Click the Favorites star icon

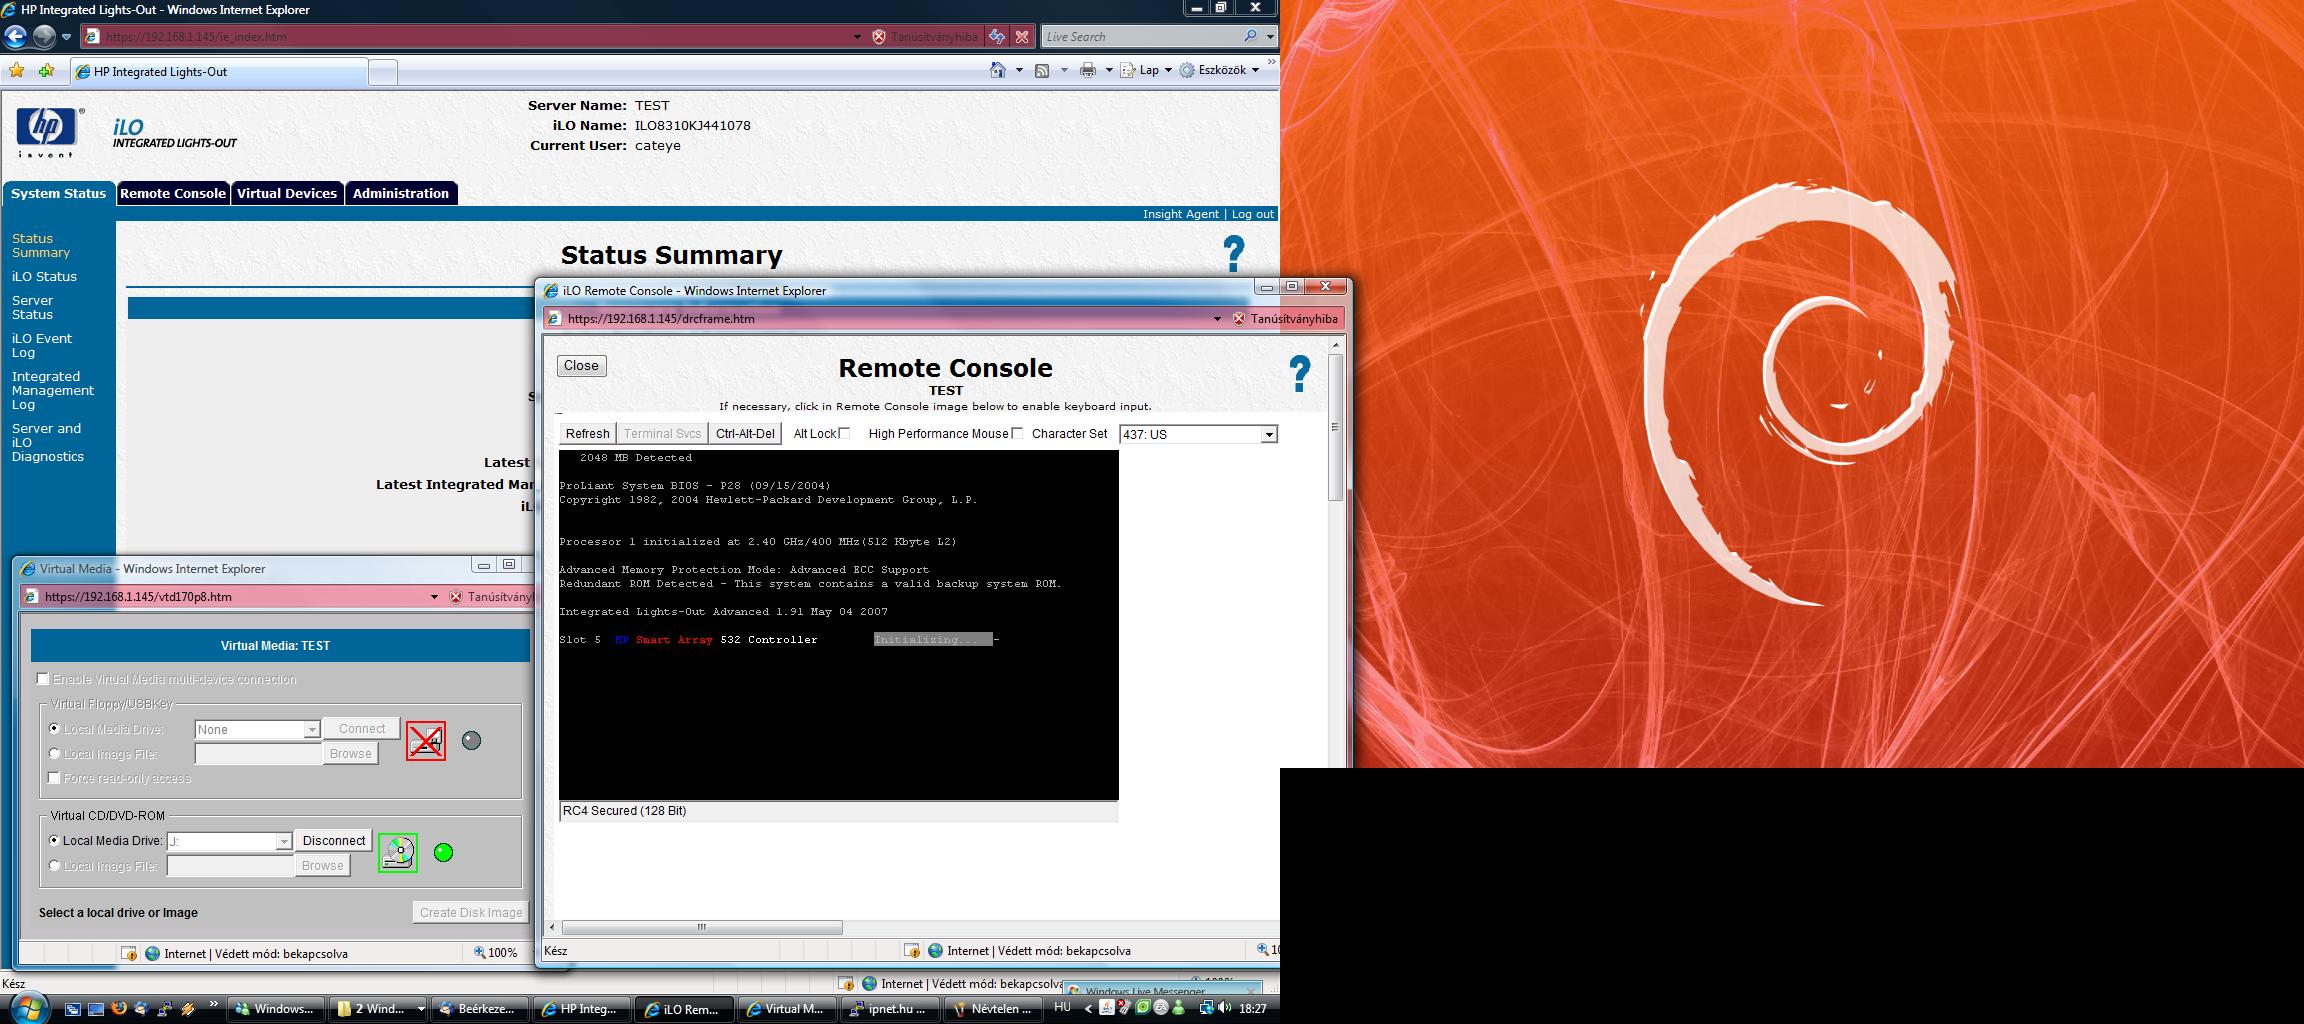pos(17,71)
